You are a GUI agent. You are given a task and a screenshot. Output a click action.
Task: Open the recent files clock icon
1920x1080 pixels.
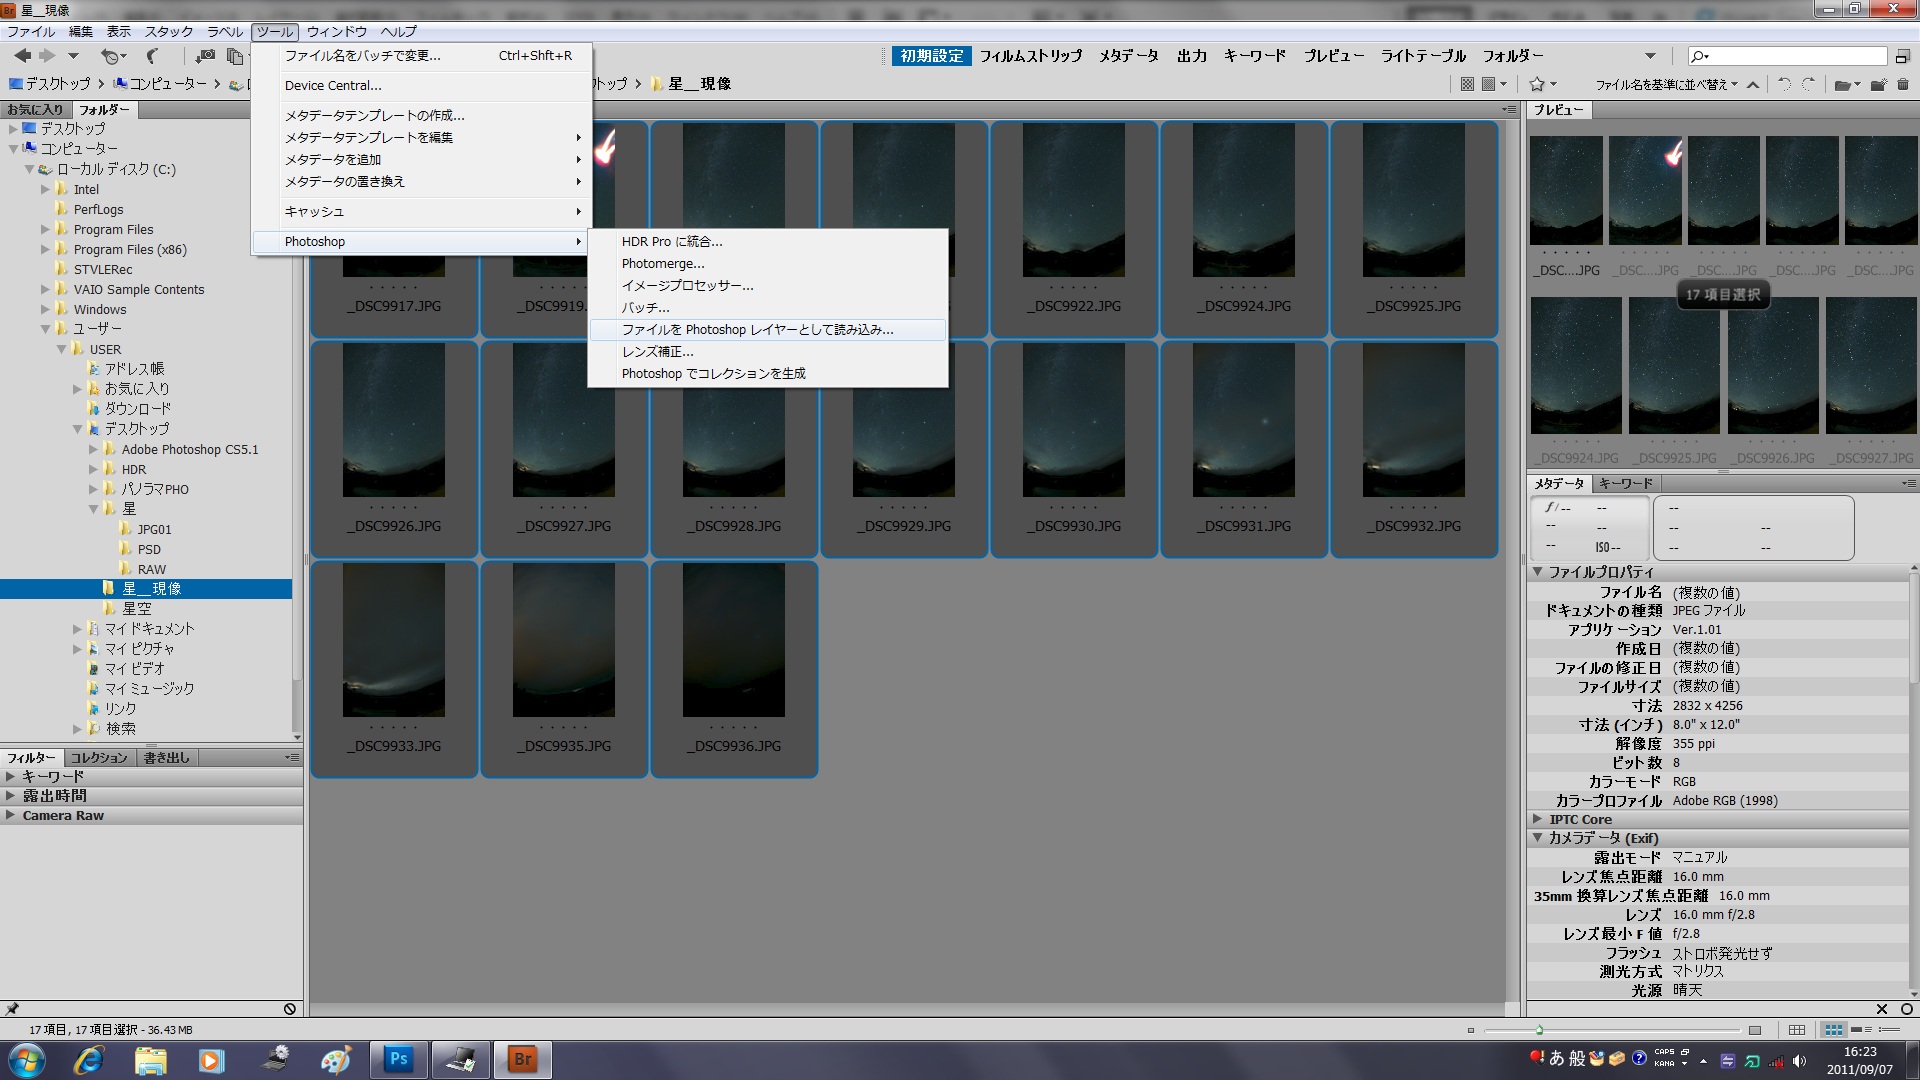click(x=110, y=56)
